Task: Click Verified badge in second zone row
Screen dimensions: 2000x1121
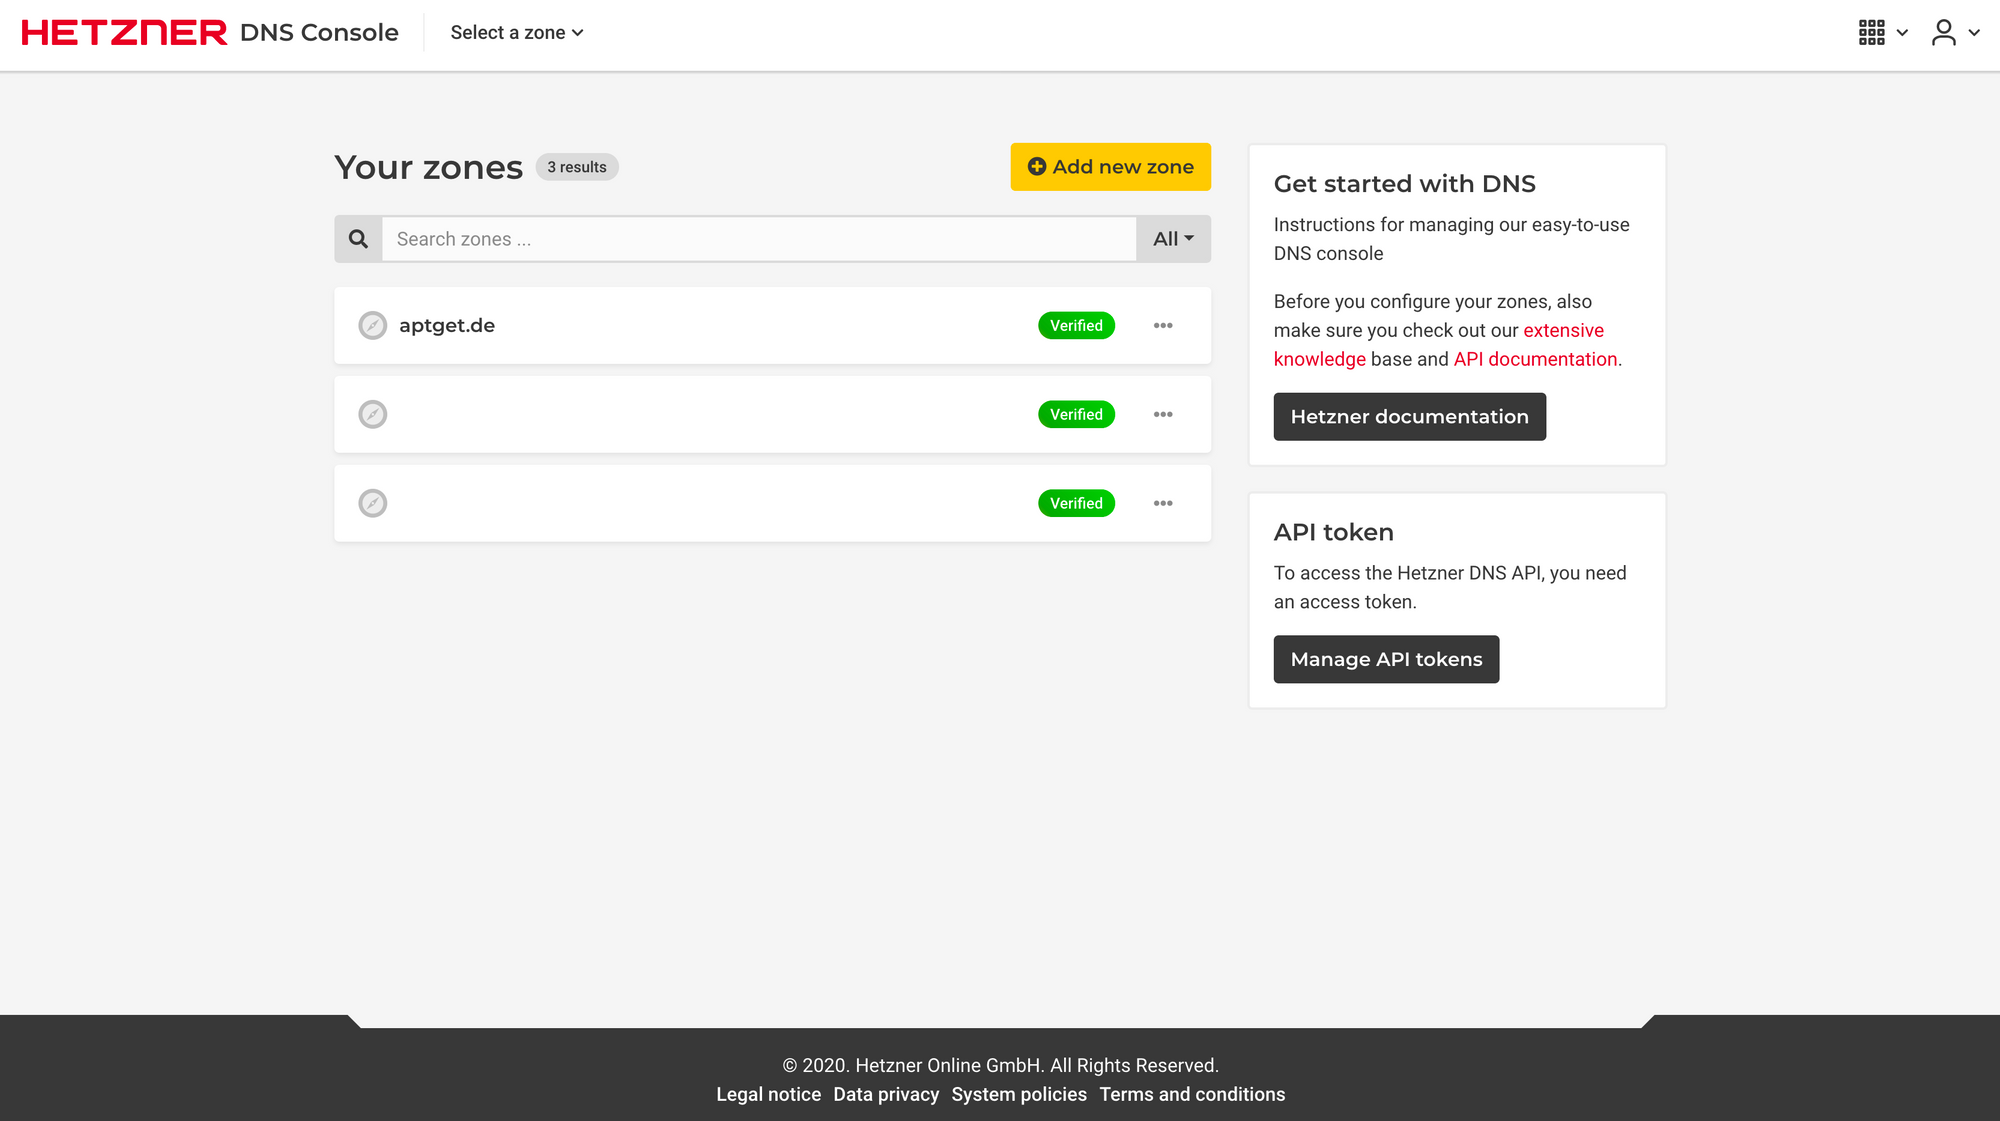Action: 1076,414
